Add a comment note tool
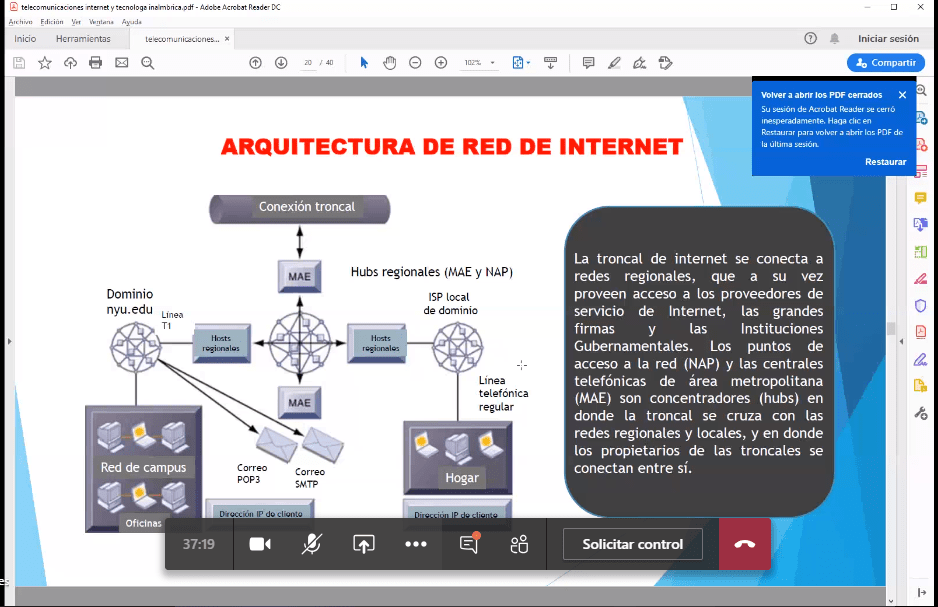The height and width of the screenshot is (607, 938). (x=588, y=63)
